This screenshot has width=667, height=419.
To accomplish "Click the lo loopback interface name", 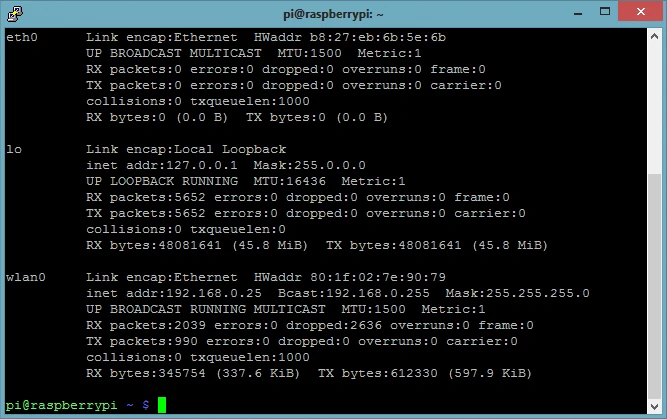I will 14,149.
